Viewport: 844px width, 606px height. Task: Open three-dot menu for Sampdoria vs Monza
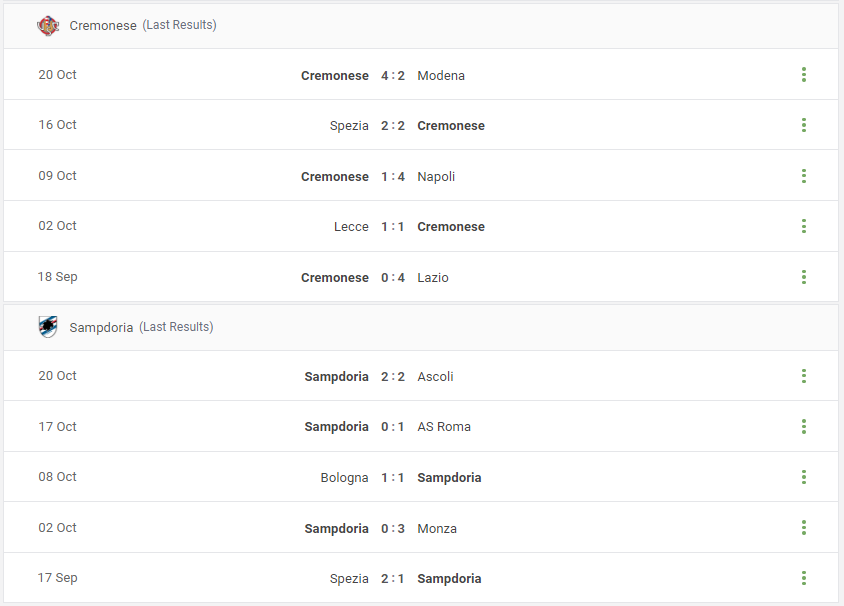point(804,527)
